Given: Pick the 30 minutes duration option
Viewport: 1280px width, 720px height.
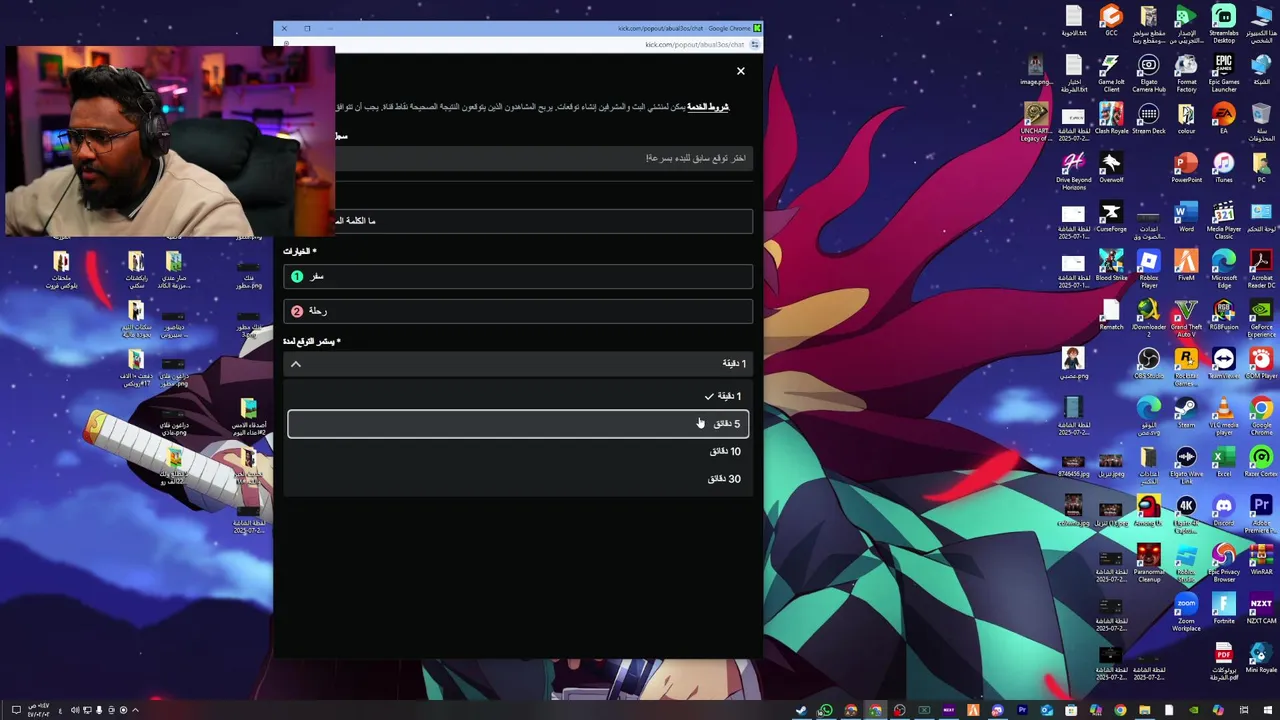Looking at the screenshot, I should [518, 479].
